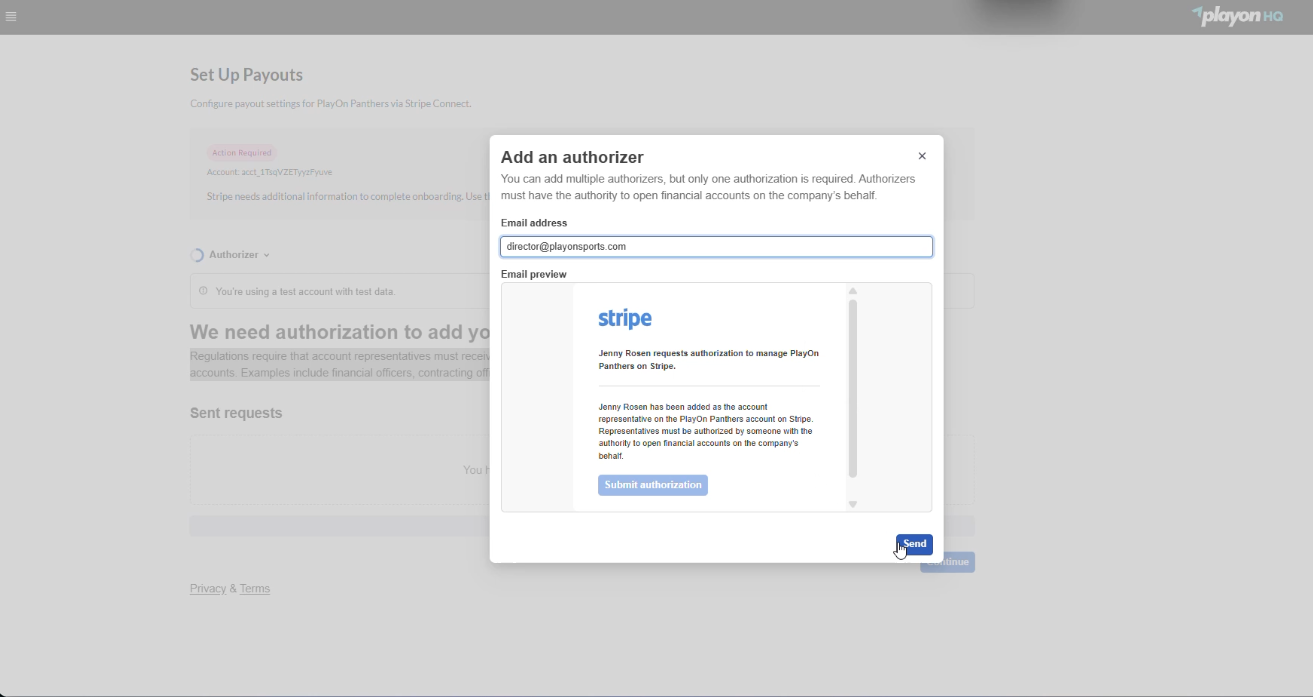Open the hamburger menu in top bar
The height and width of the screenshot is (697, 1313).
[x=11, y=16]
